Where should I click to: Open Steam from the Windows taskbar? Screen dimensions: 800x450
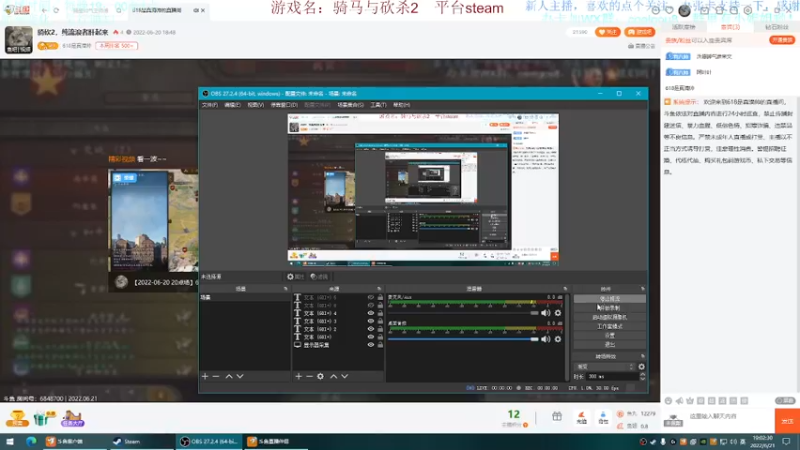pyautogui.click(x=127, y=441)
